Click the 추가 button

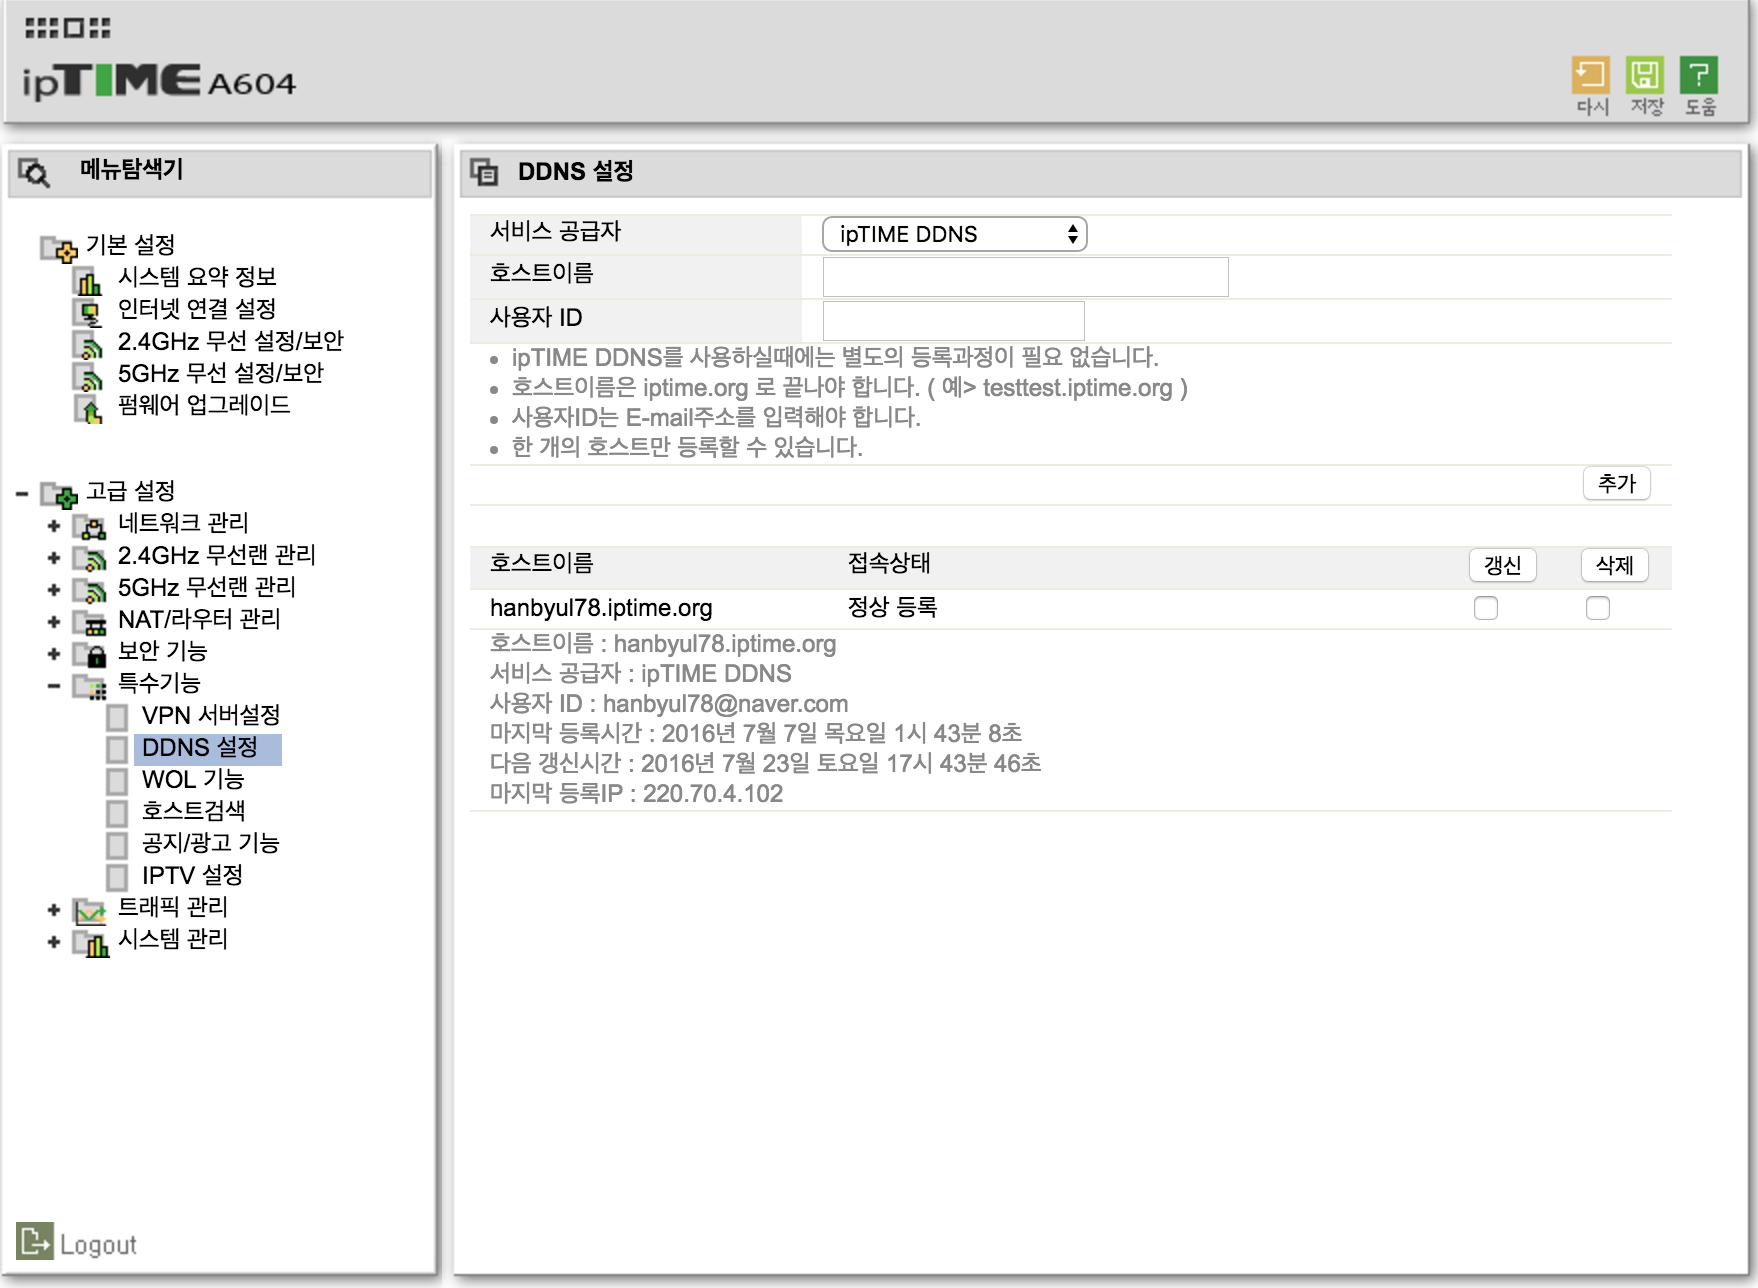(x=1616, y=484)
